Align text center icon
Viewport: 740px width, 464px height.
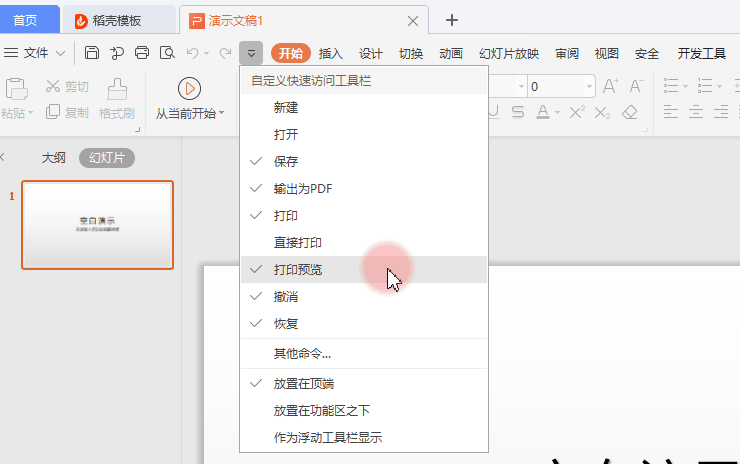click(x=696, y=112)
